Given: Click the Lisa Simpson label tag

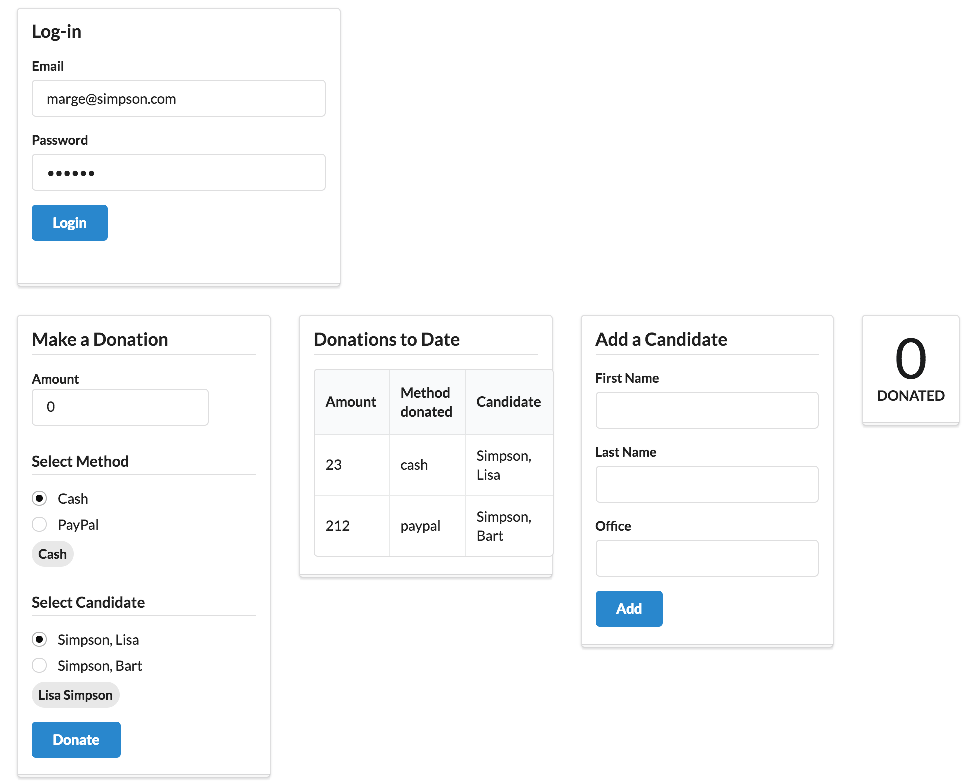Looking at the screenshot, I should point(75,695).
